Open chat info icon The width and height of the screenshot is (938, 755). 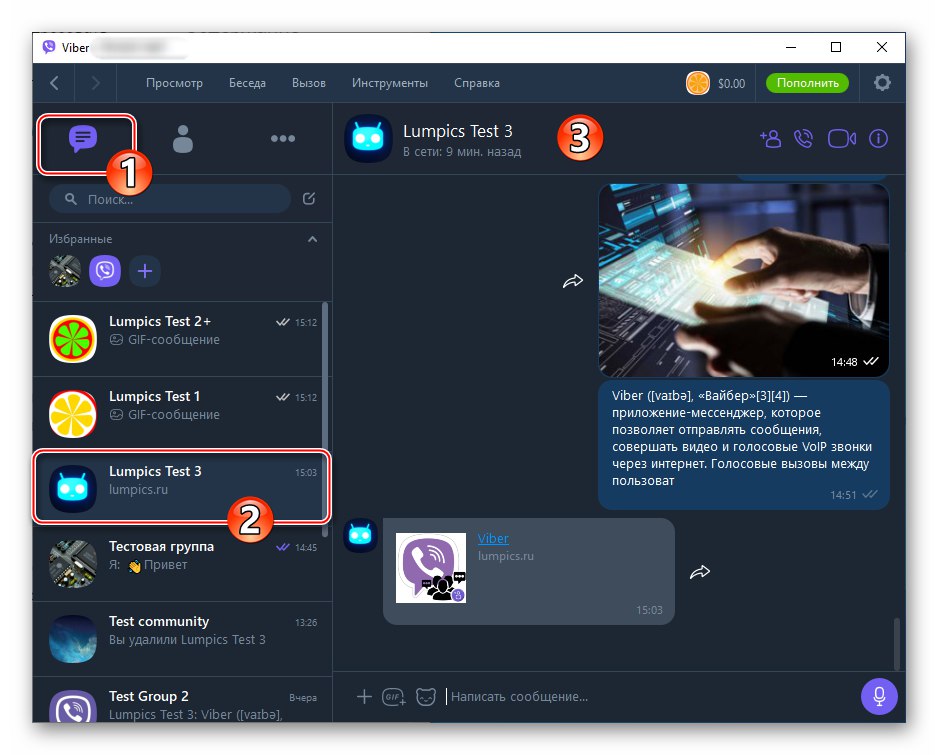pyautogui.click(x=878, y=139)
